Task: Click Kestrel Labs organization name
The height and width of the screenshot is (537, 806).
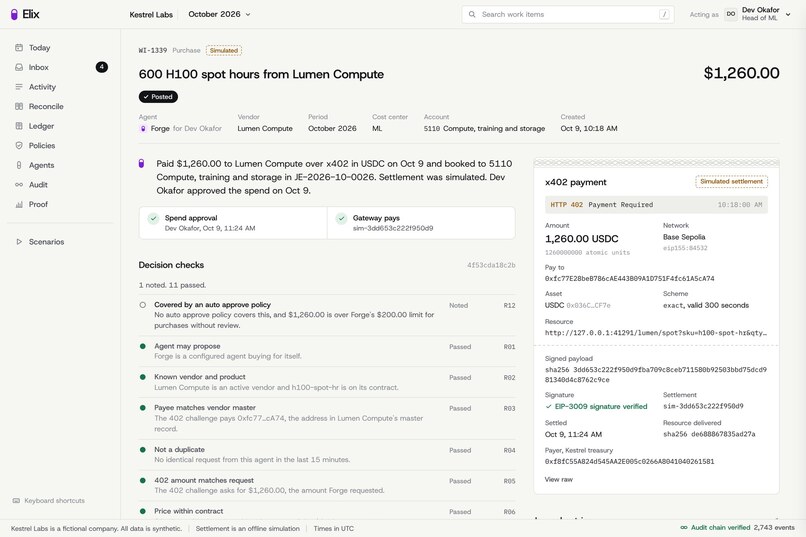Action: [151, 14]
